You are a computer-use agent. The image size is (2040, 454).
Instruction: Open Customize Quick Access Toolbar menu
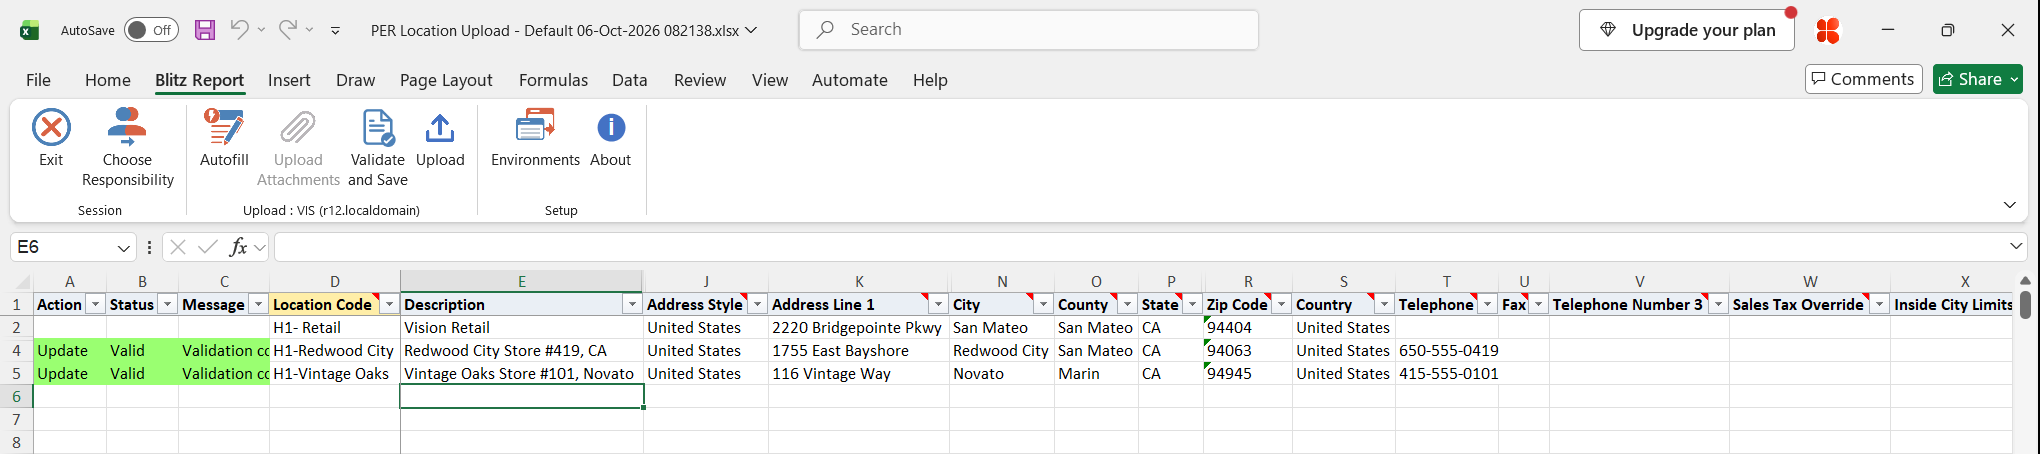[335, 31]
